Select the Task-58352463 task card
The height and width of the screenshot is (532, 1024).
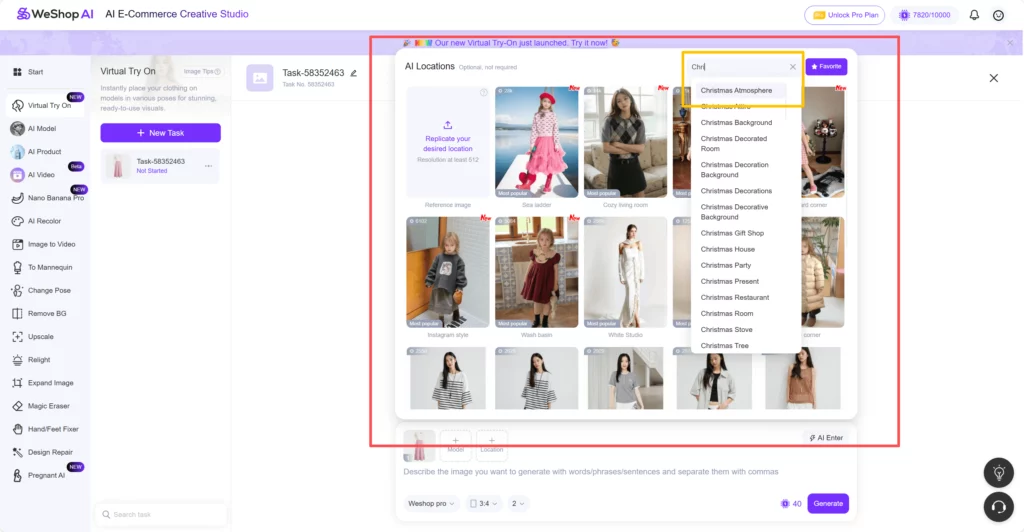(x=160, y=166)
